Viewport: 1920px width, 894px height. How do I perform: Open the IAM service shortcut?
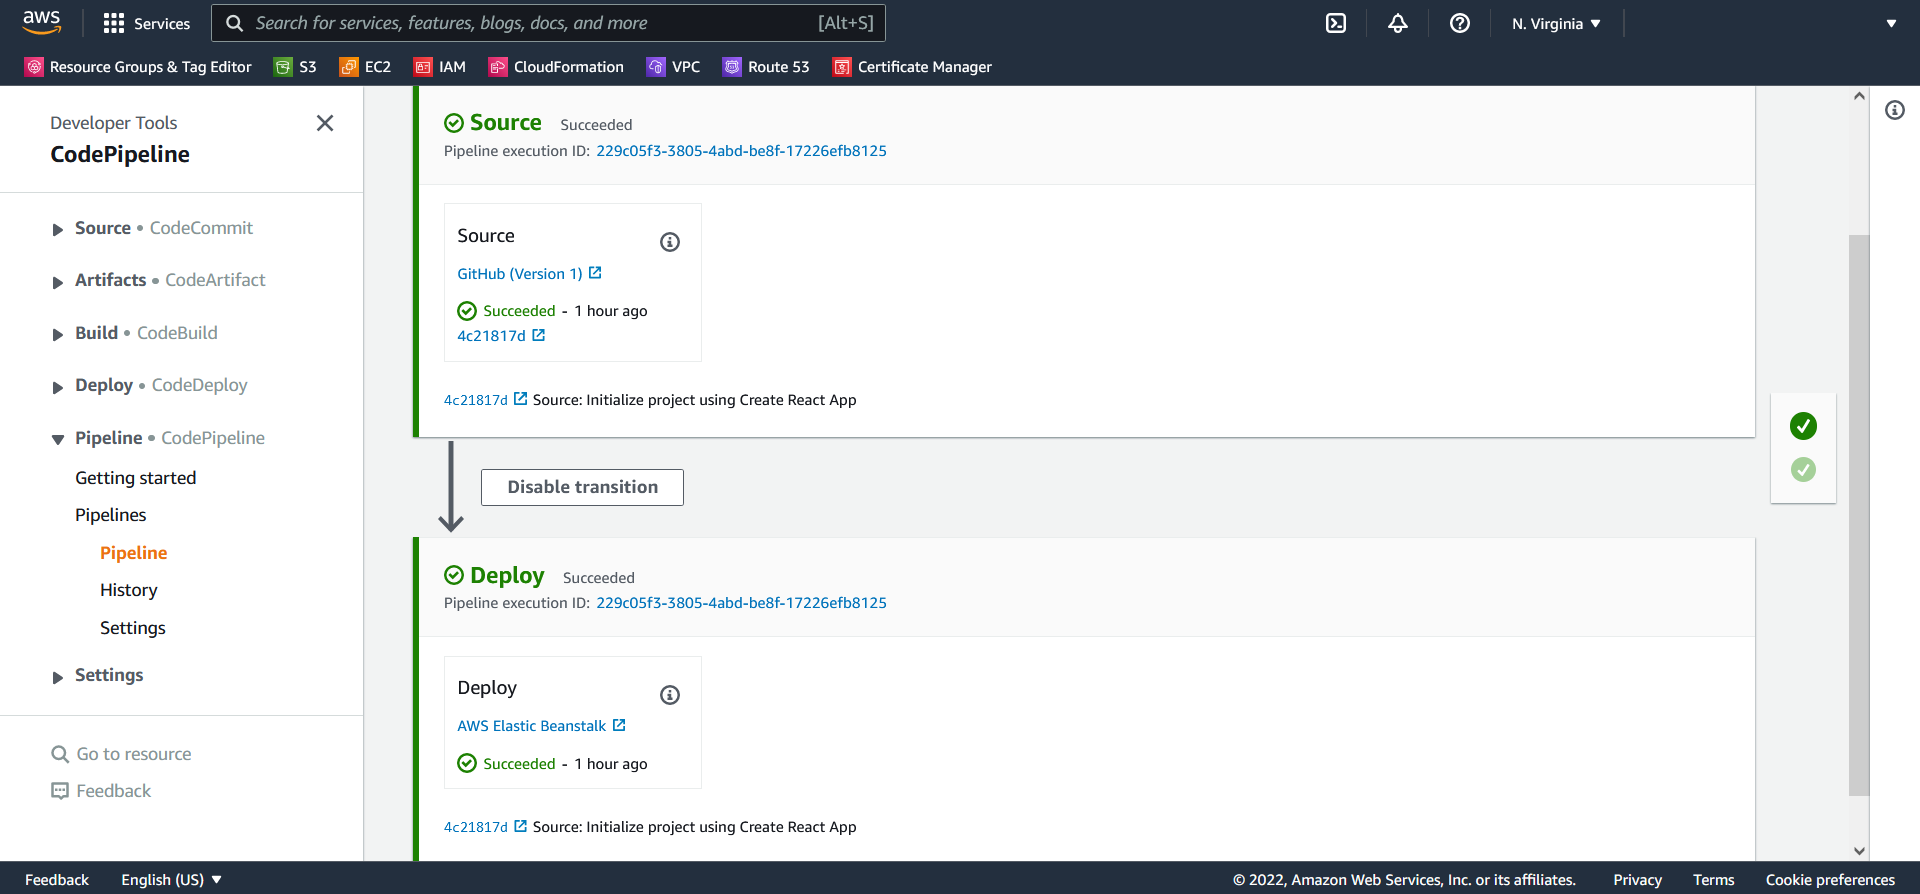pyautogui.click(x=440, y=67)
